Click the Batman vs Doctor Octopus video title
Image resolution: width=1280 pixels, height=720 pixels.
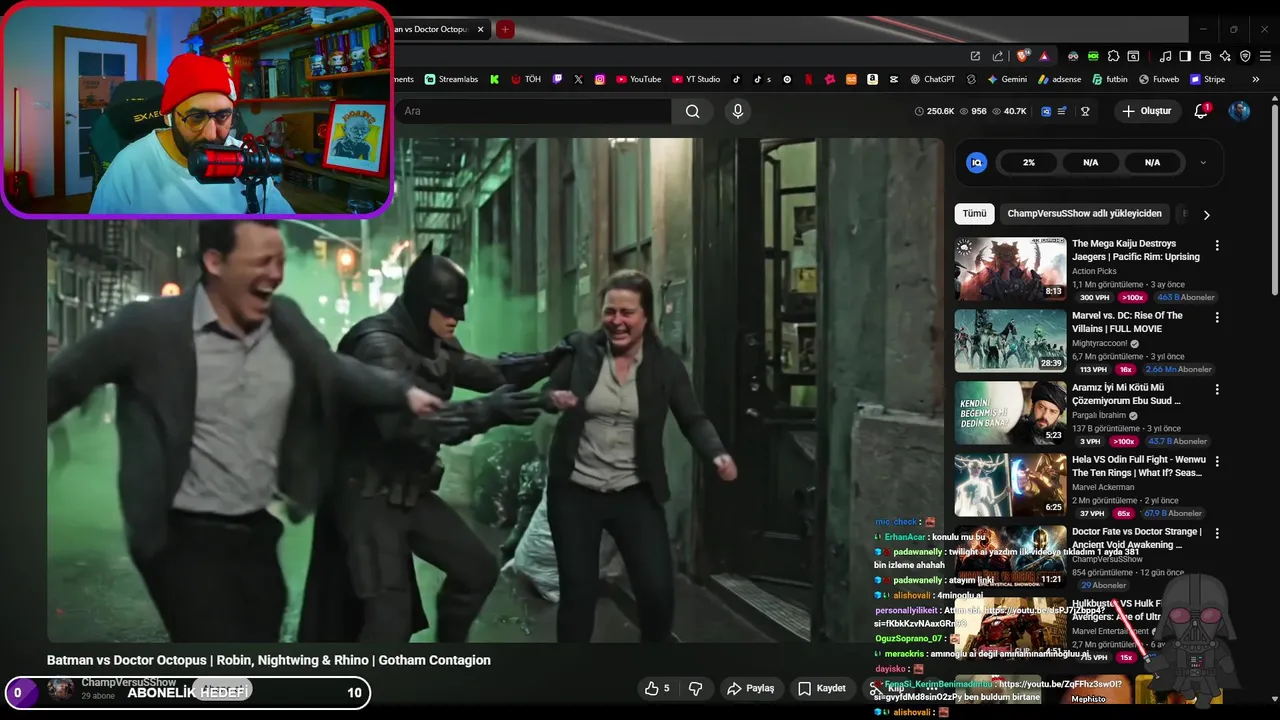[269, 660]
